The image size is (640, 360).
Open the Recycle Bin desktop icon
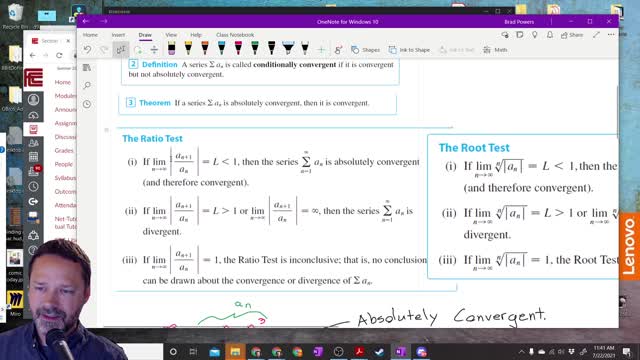pyautogui.click(x=15, y=17)
